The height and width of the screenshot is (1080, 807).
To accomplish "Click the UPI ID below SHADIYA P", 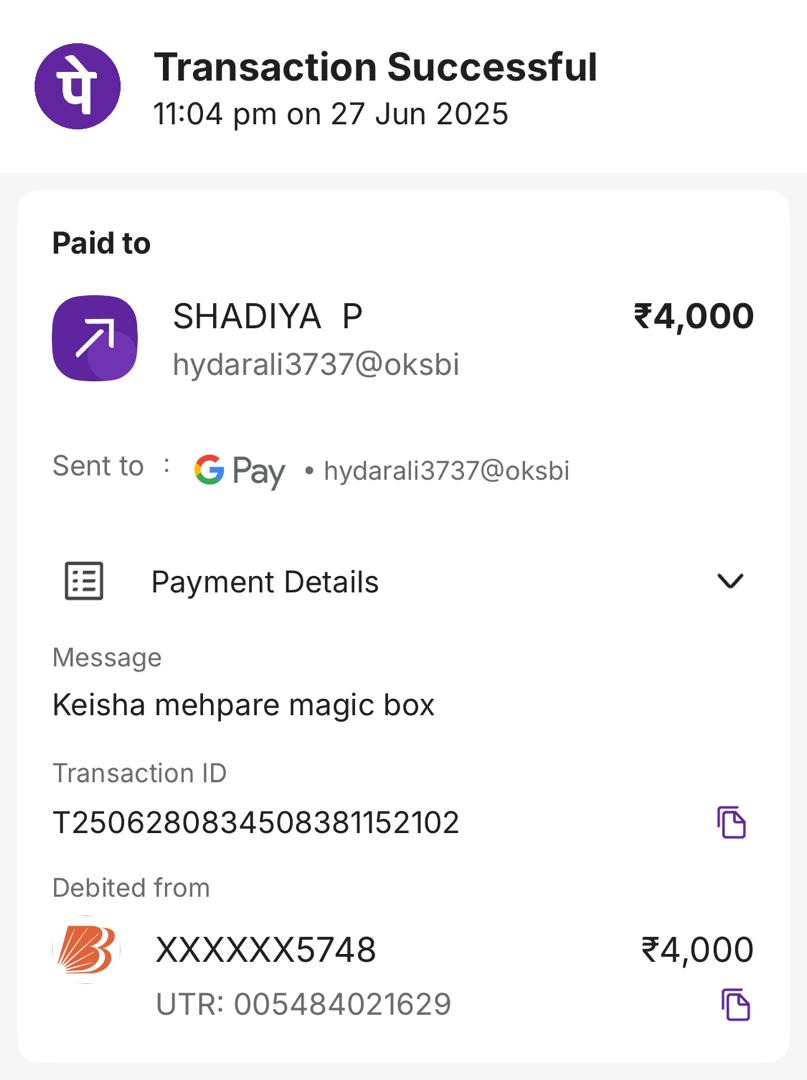I will tap(316, 365).
